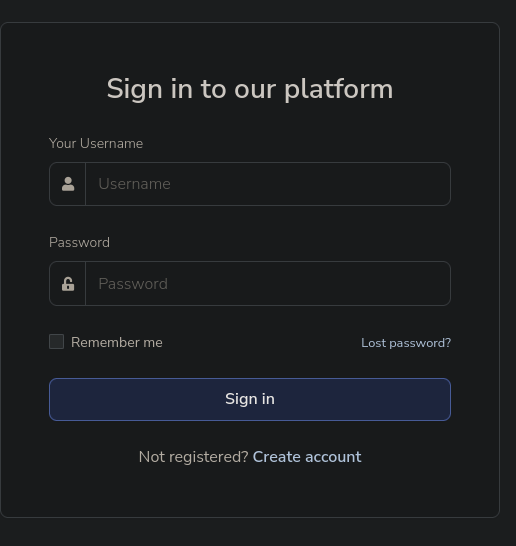Follow the "Create account" link

307,457
